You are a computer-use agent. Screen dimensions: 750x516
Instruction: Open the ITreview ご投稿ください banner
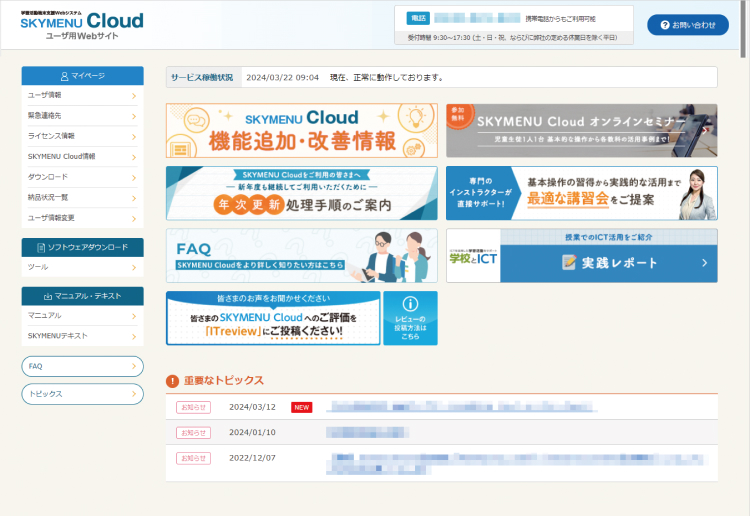[274, 318]
